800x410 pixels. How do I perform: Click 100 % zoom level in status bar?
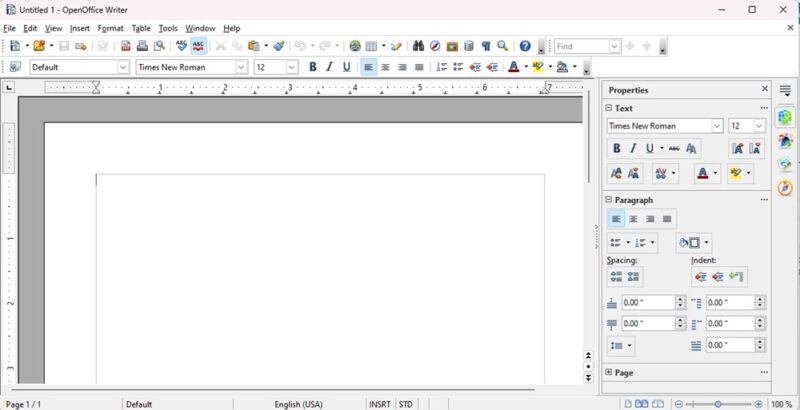coord(782,404)
